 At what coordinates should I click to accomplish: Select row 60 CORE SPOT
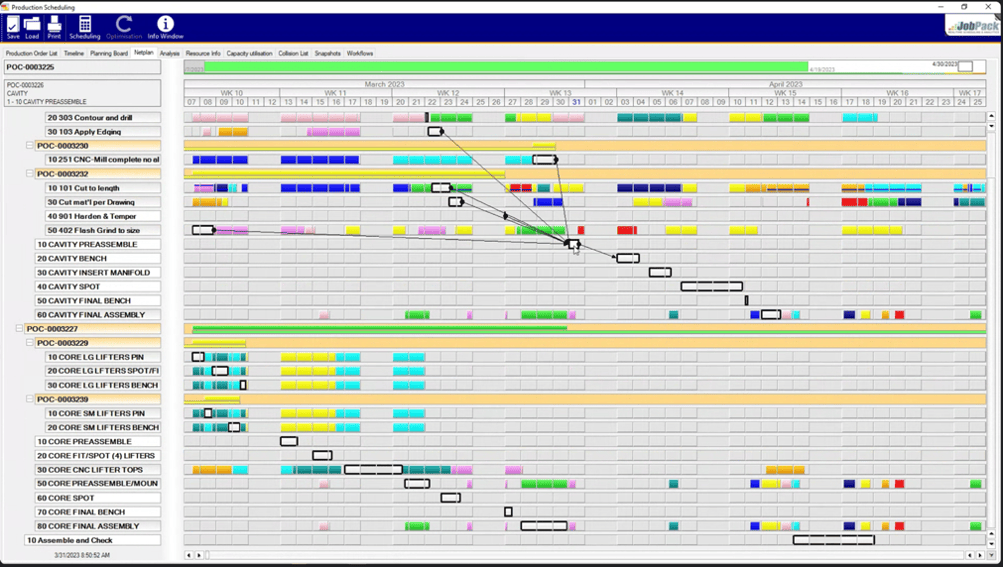[x=98, y=498]
